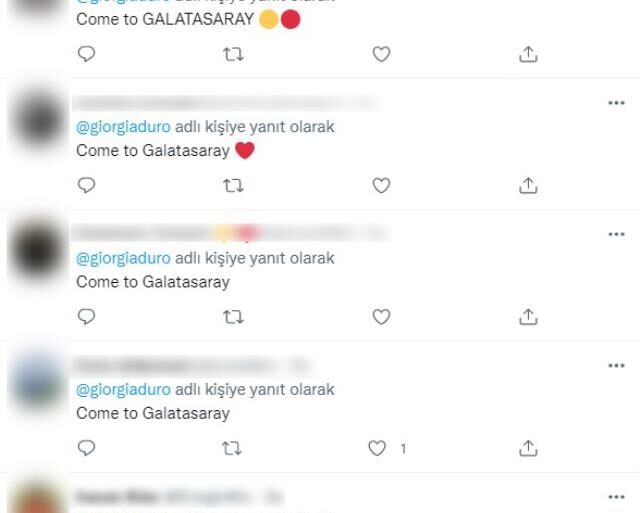The width and height of the screenshot is (640, 513).
Task: Reply to the 'Come to GALATASARAY' uppercase tweet
Action: click(86, 54)
